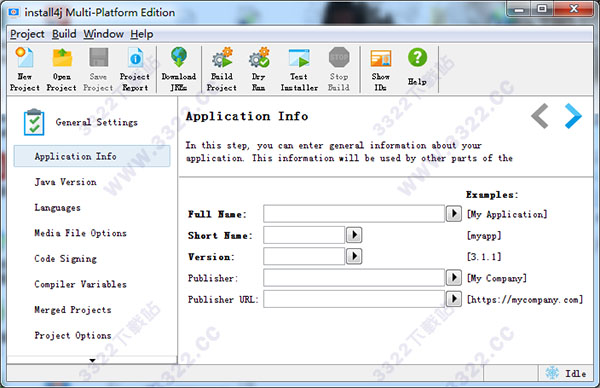Click the Short Name text field
This screenshot has width=600, height=388.
click(x=304, y=235)
